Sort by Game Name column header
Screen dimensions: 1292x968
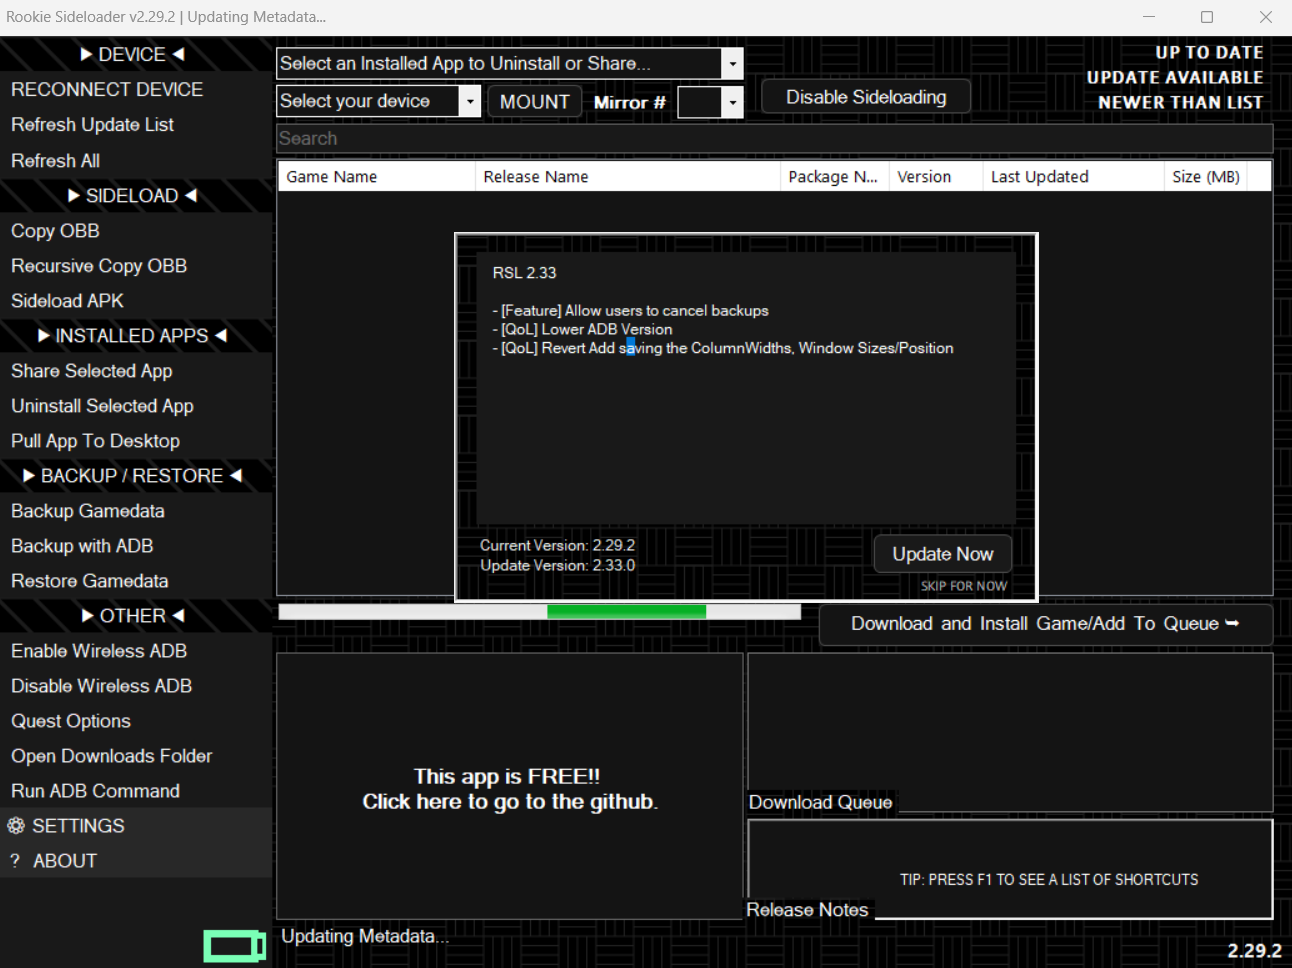click(x=376, y=177)
